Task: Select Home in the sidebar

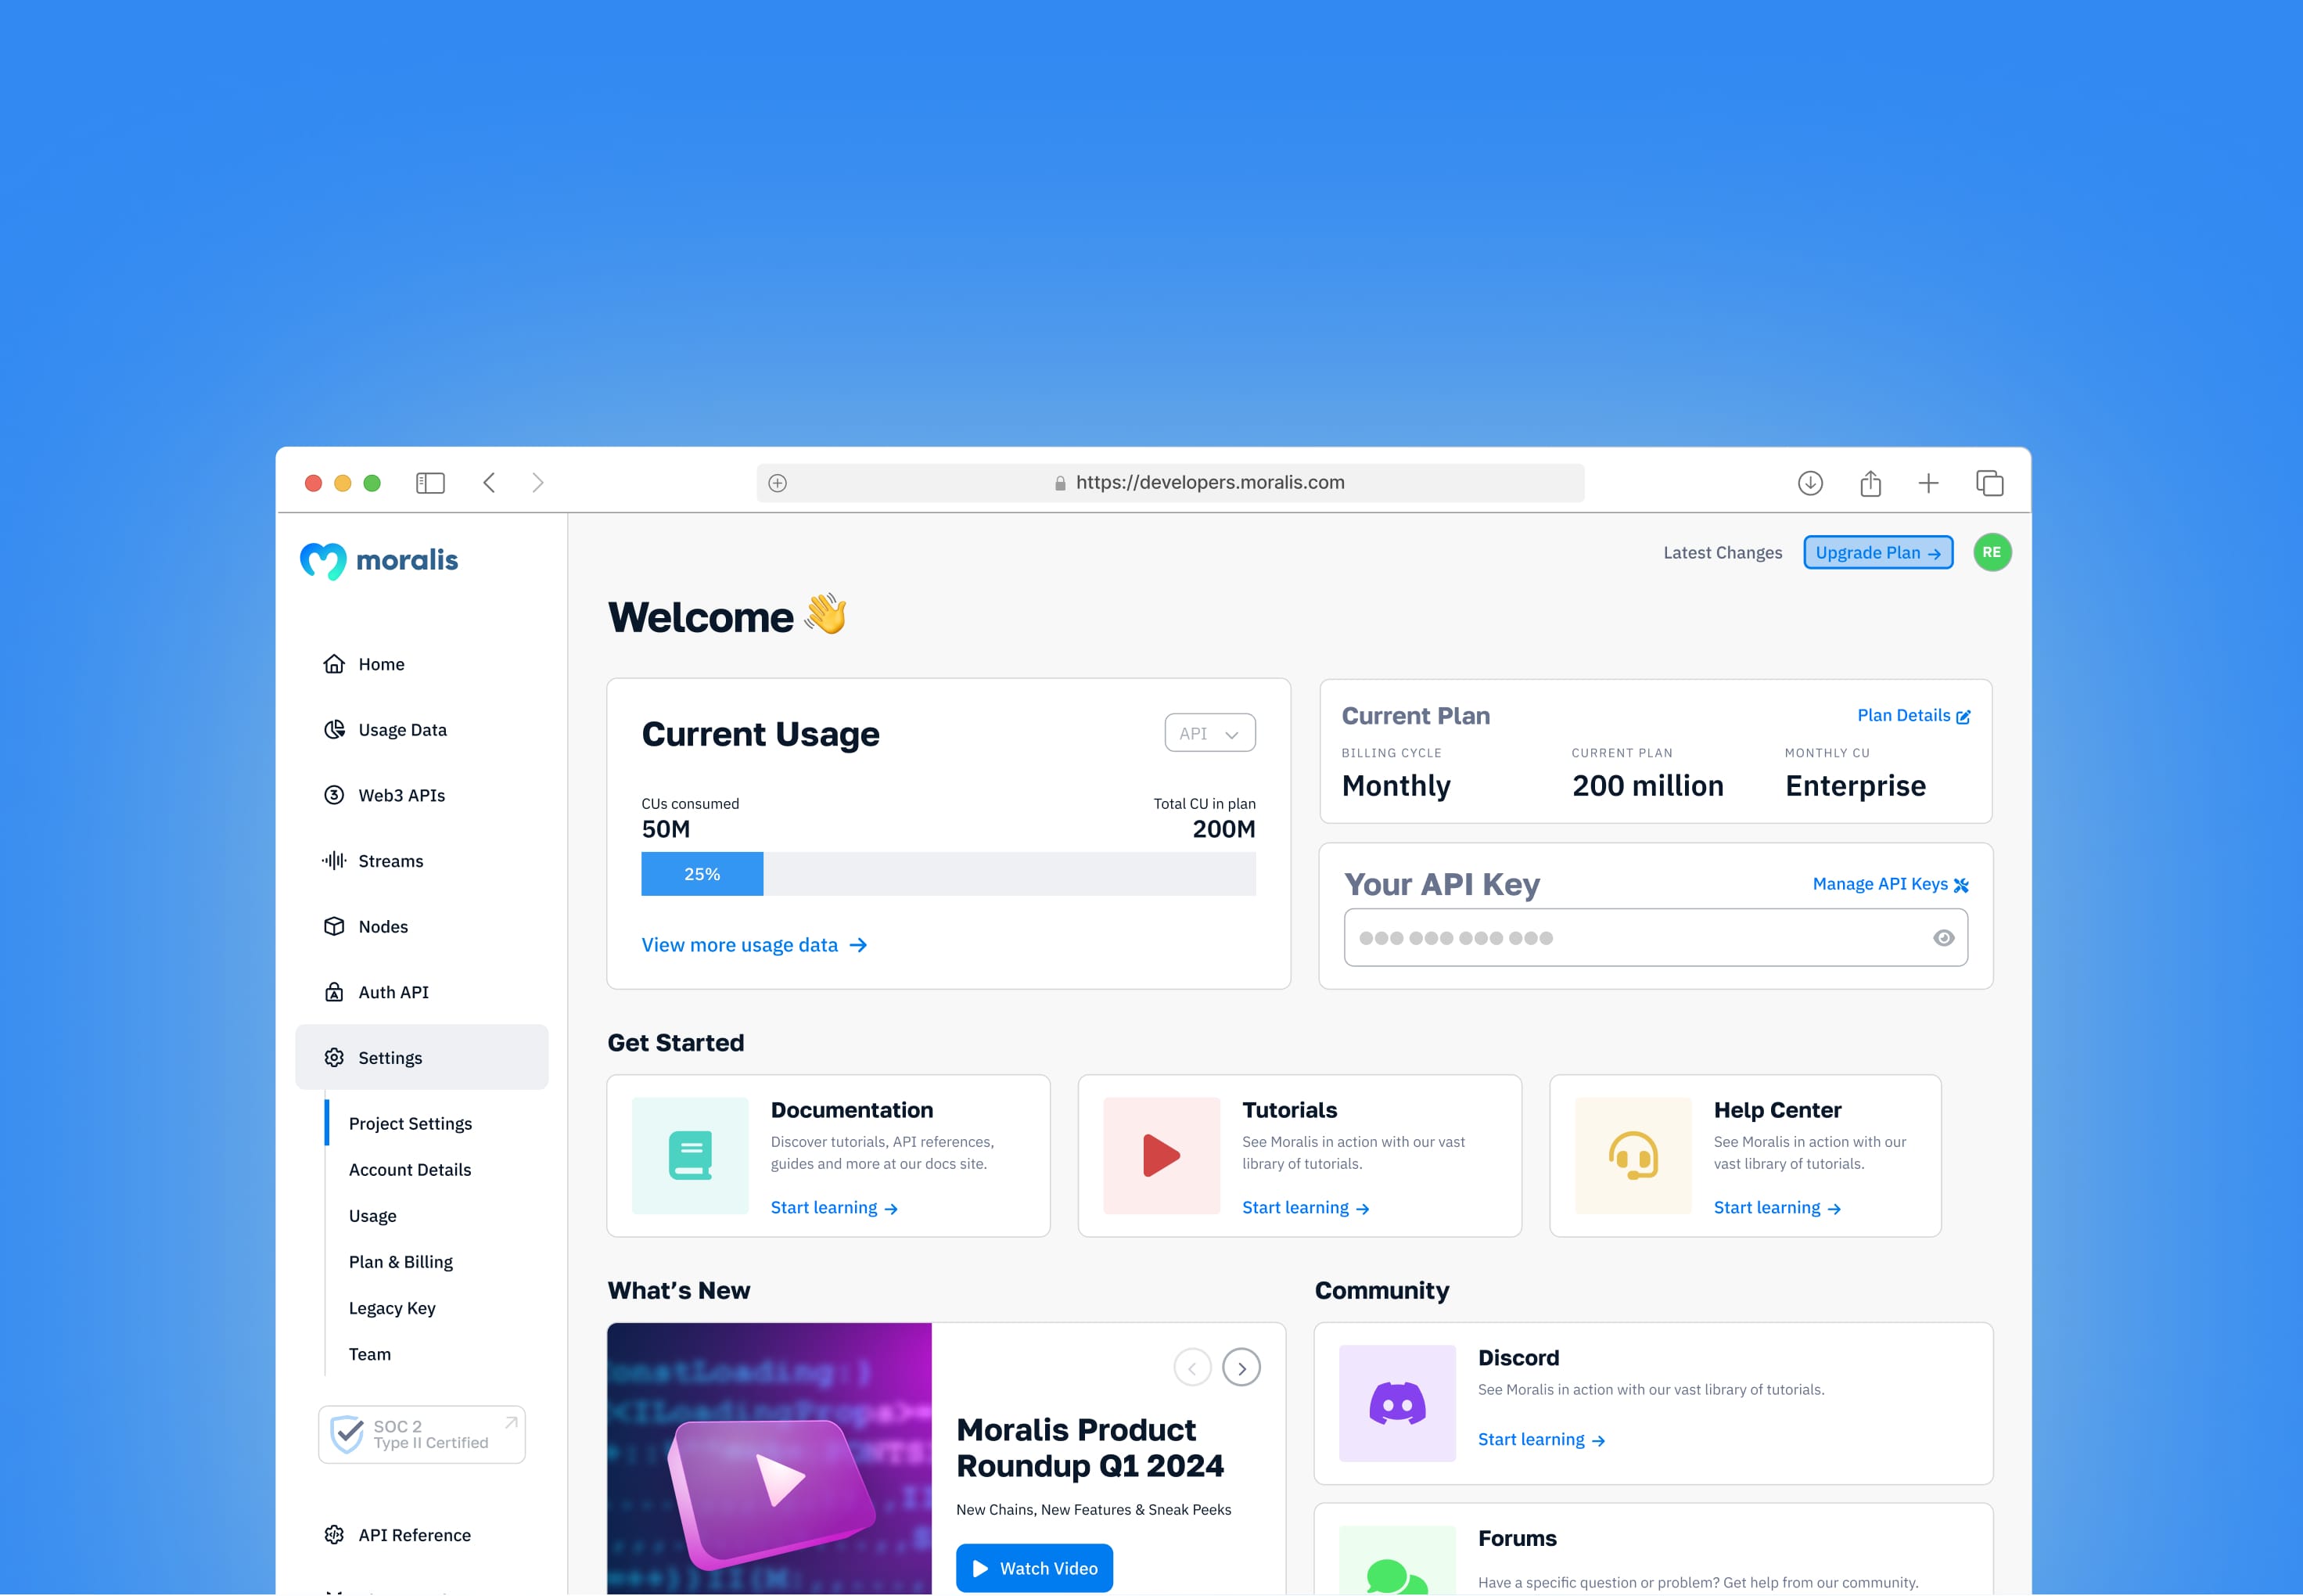Action: point(381,663)
